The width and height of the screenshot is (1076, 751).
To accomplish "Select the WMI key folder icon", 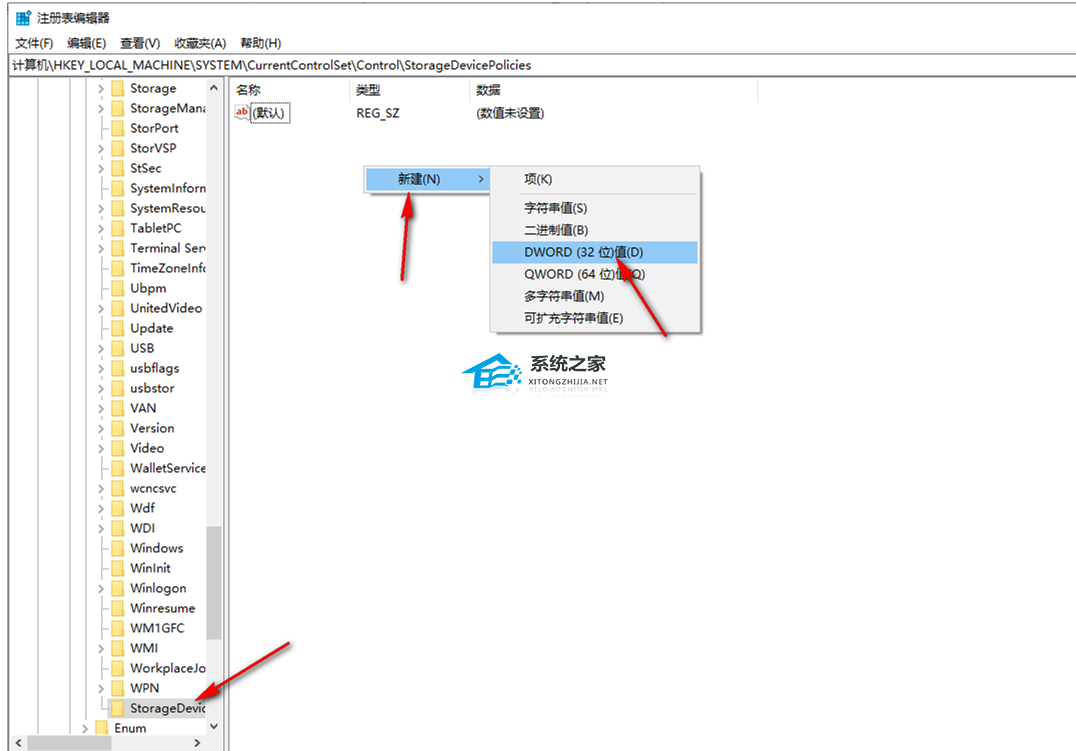I will [120, 648].
